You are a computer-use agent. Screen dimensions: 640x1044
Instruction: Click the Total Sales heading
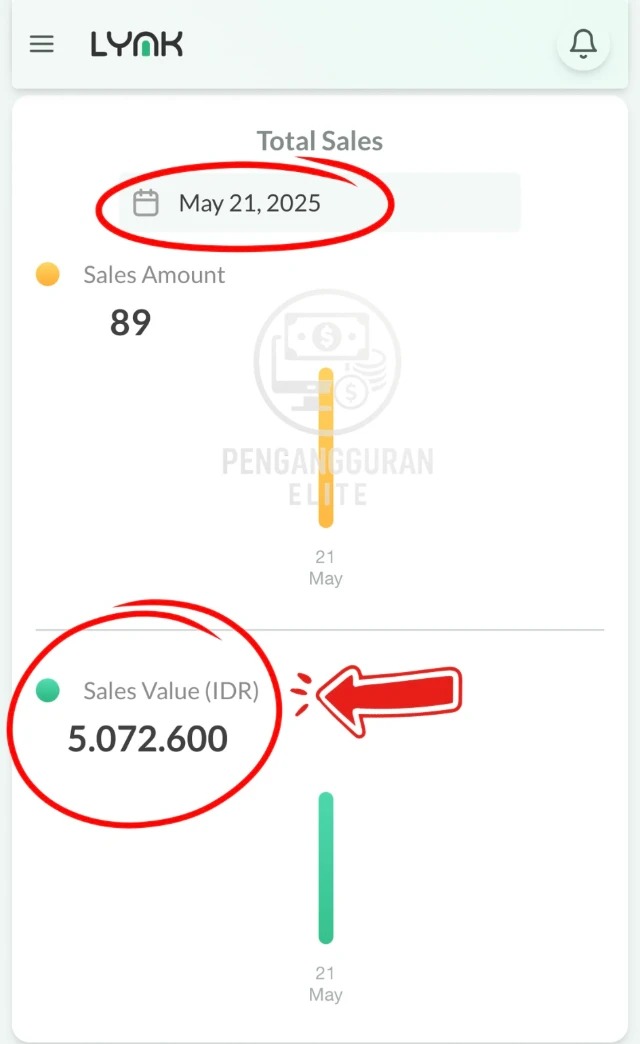(320, 141)
